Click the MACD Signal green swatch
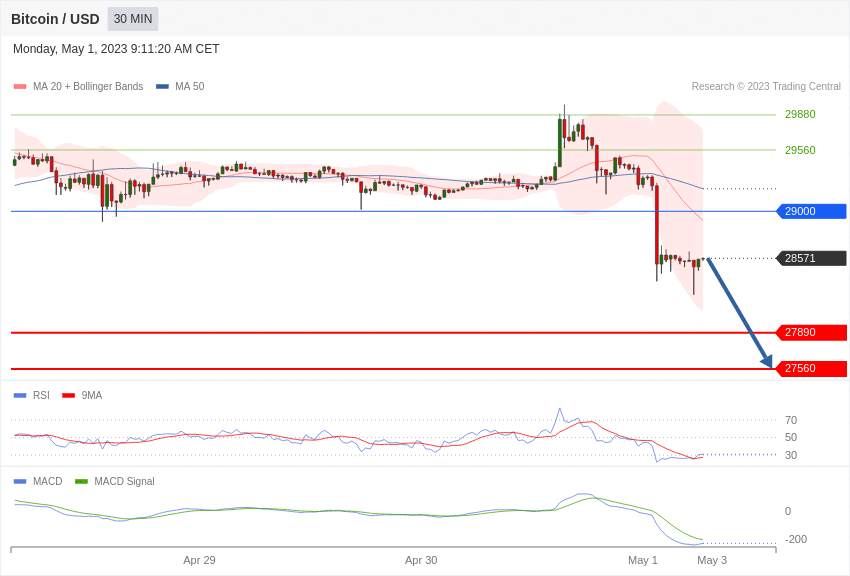 [81, 481]
